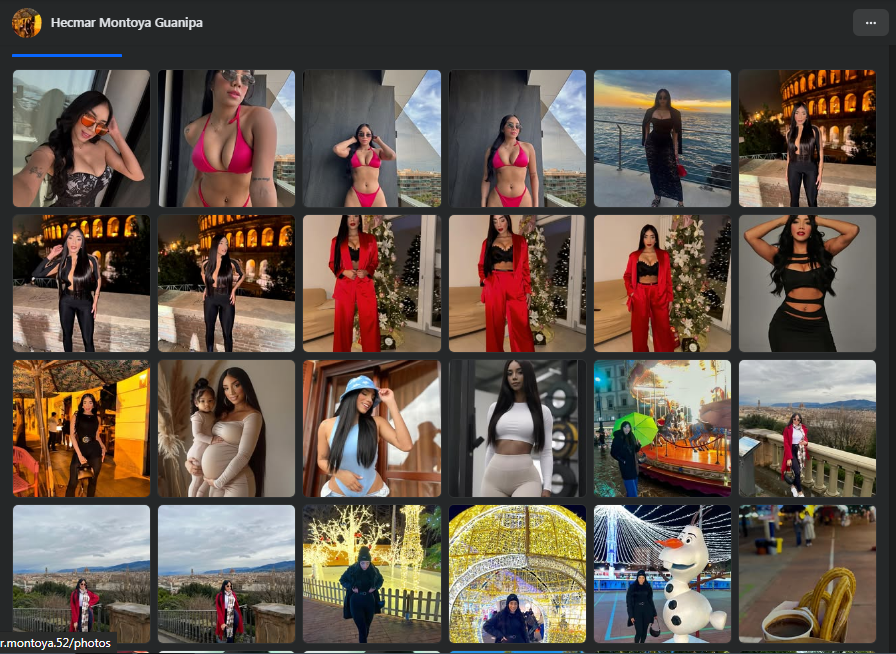Open the Olaf snowman statue photo
Screen dimensions: 896x654
click(x=662, y=573)
